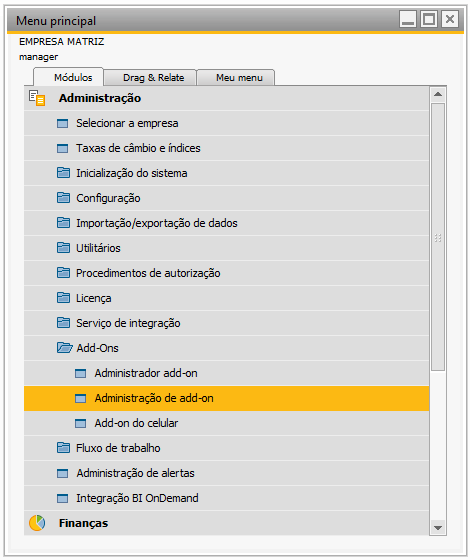
Task: Open Selecionar a empresa entry
Action: [x=127, y=123]
